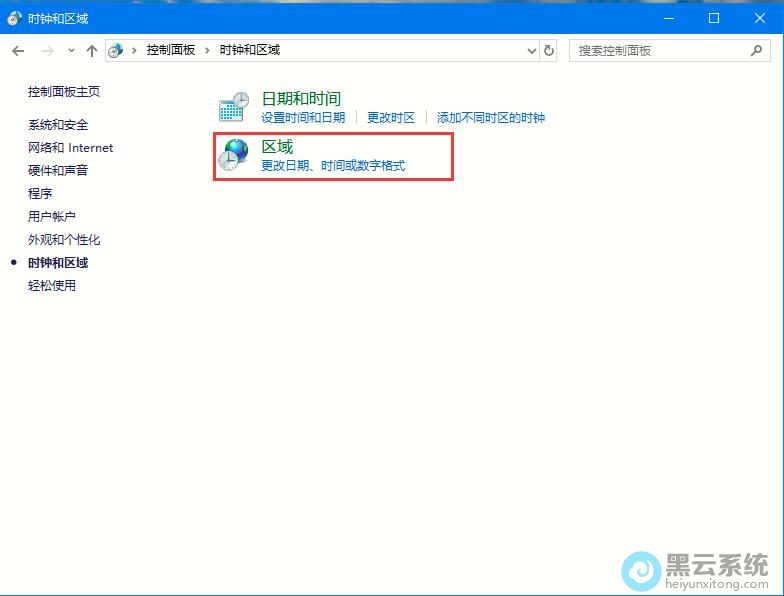Open 控制面板主页 from the sidebar
The image size is (784, 596).
pyautogui.click(x=64, y=92)
